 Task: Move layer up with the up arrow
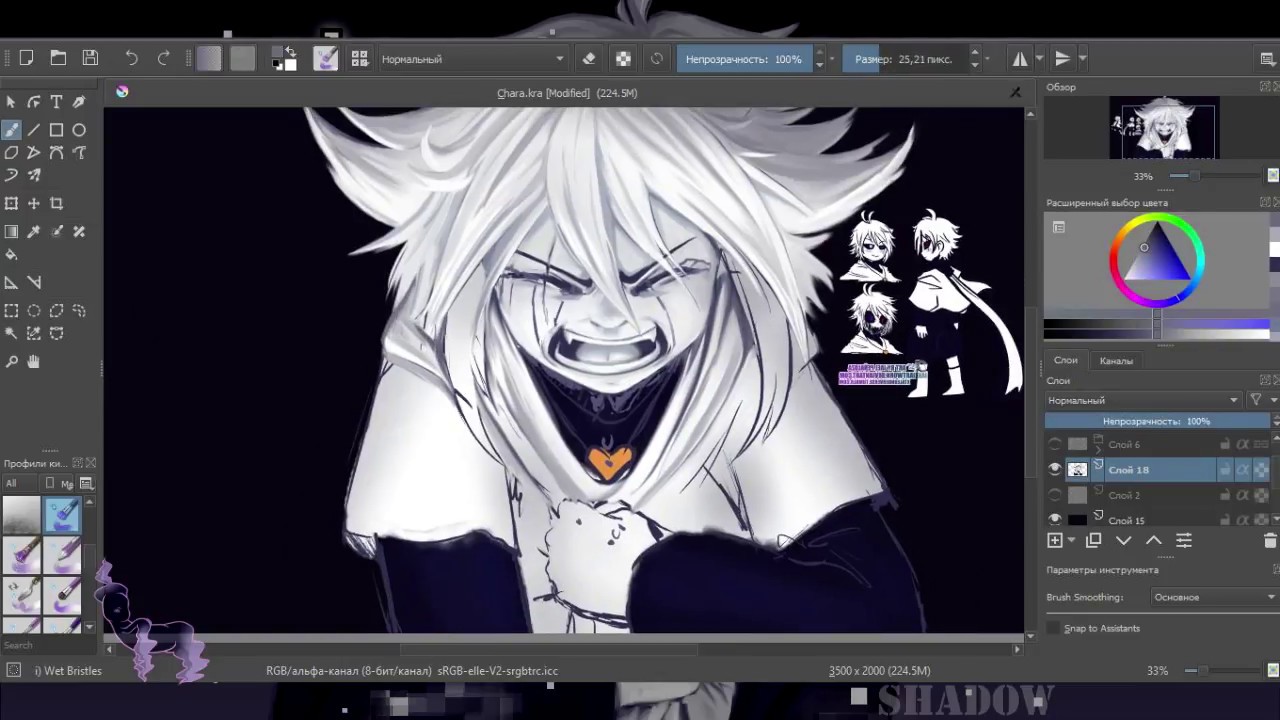pyautogui.click(x=1153, y=540)
